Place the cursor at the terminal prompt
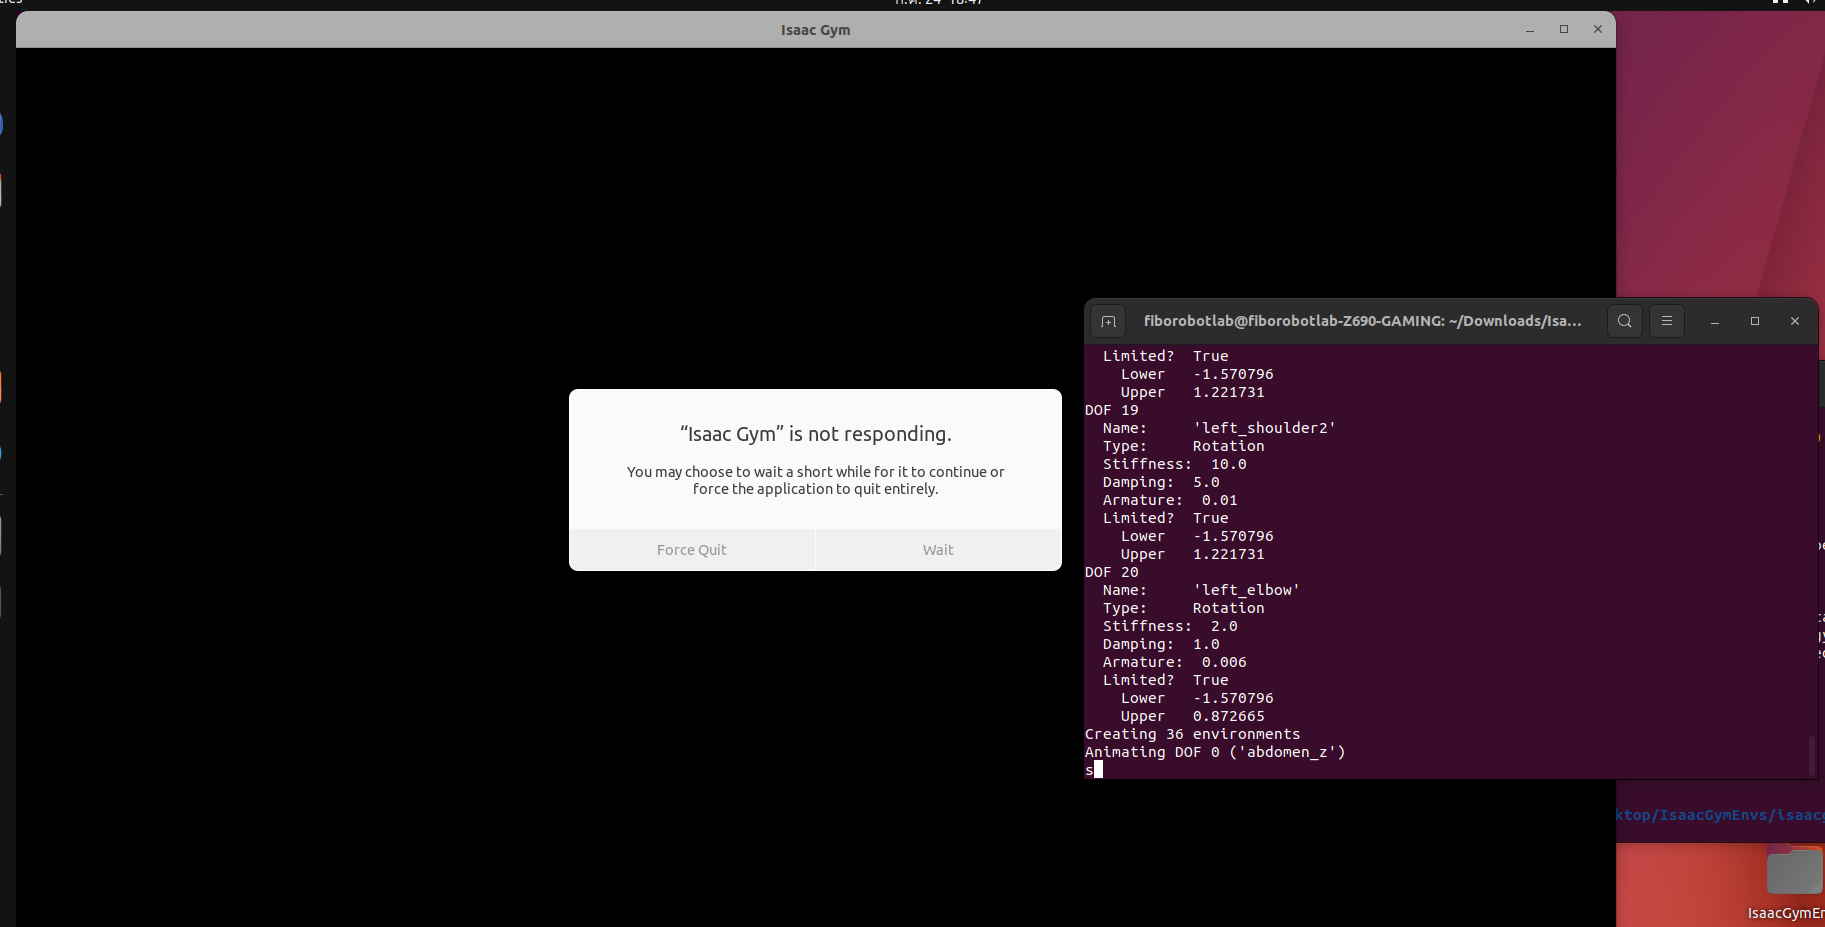 [1097, 770]
